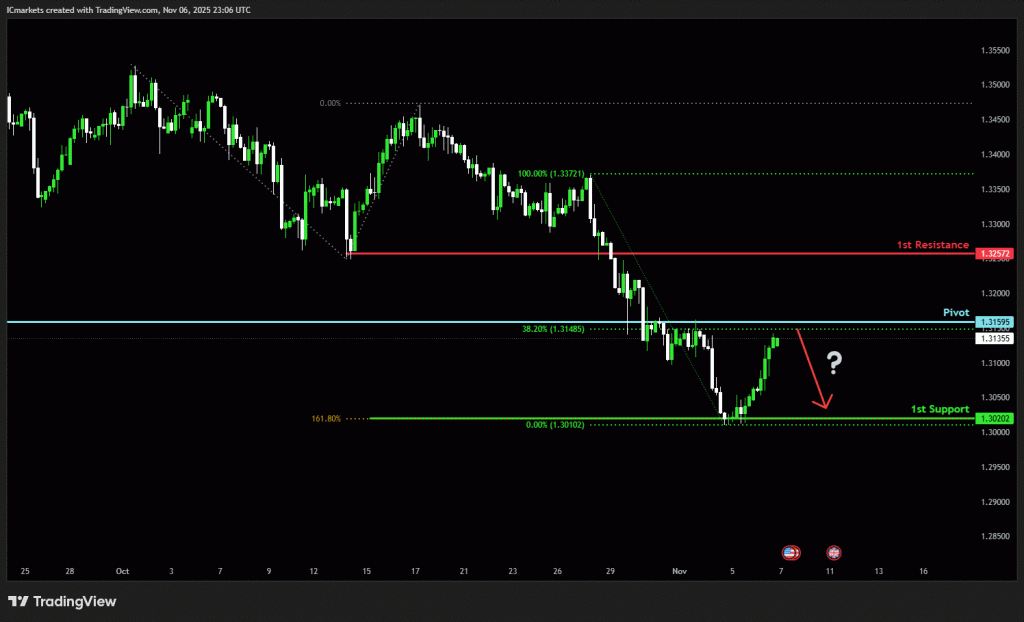
Task: Select the 1st Support text label
Action: [939, 409]
